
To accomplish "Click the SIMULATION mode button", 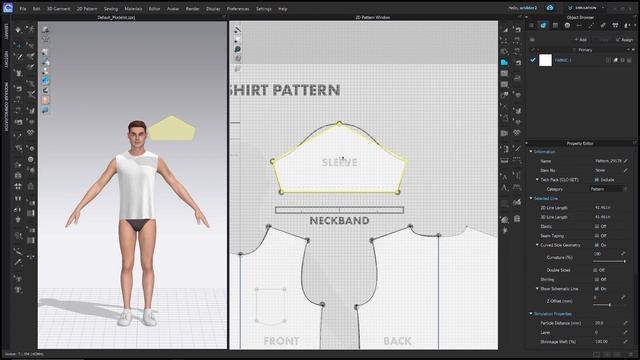I will (582, 8).
